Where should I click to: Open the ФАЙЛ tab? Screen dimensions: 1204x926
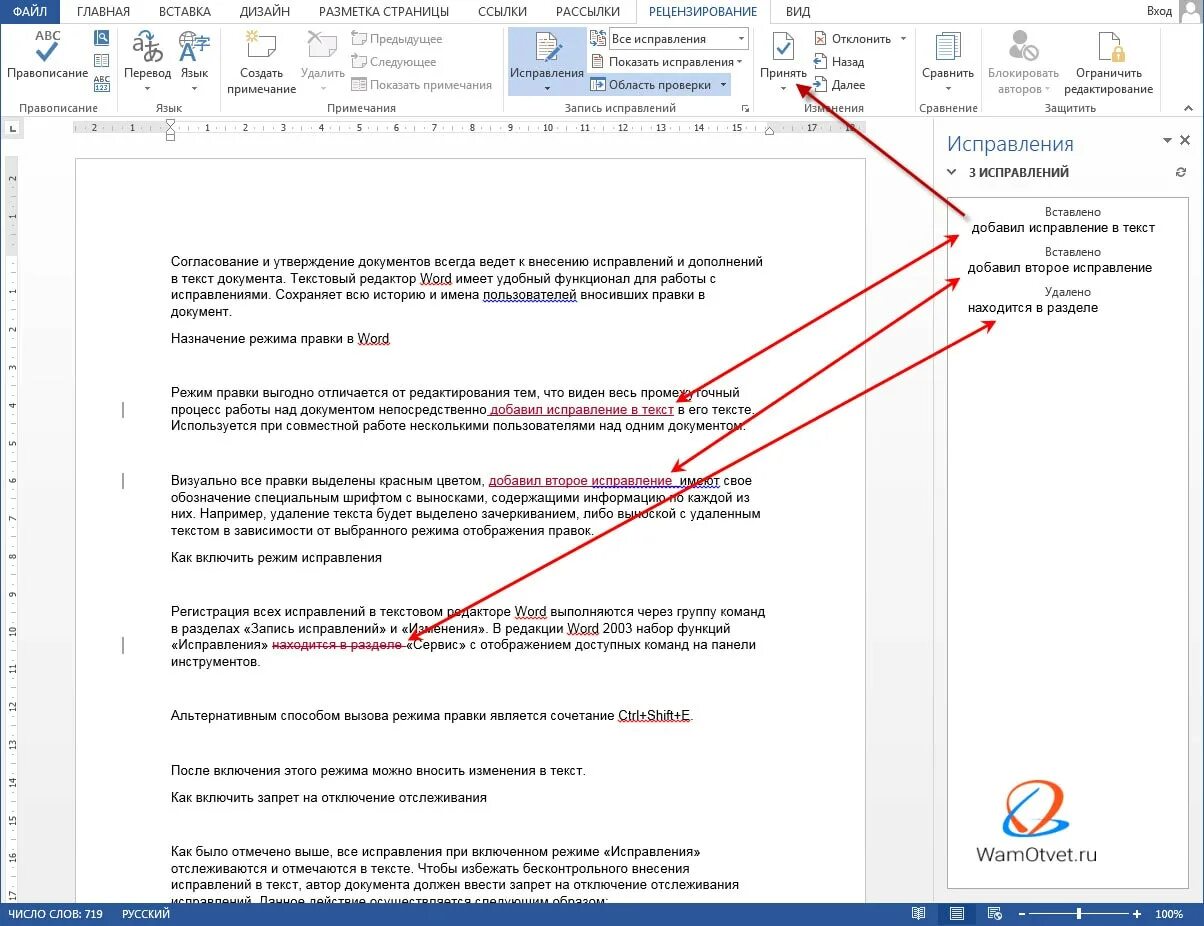30,12
